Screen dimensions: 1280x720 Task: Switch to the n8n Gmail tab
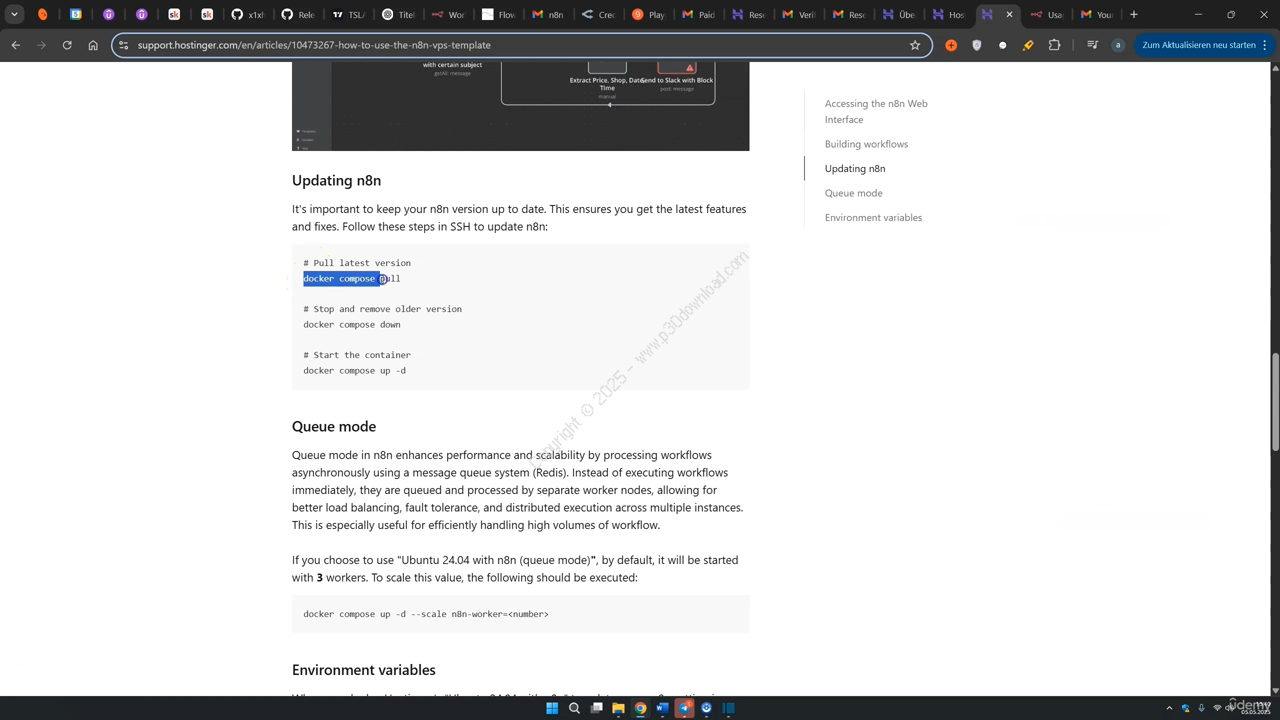click(x=547, y=14)
